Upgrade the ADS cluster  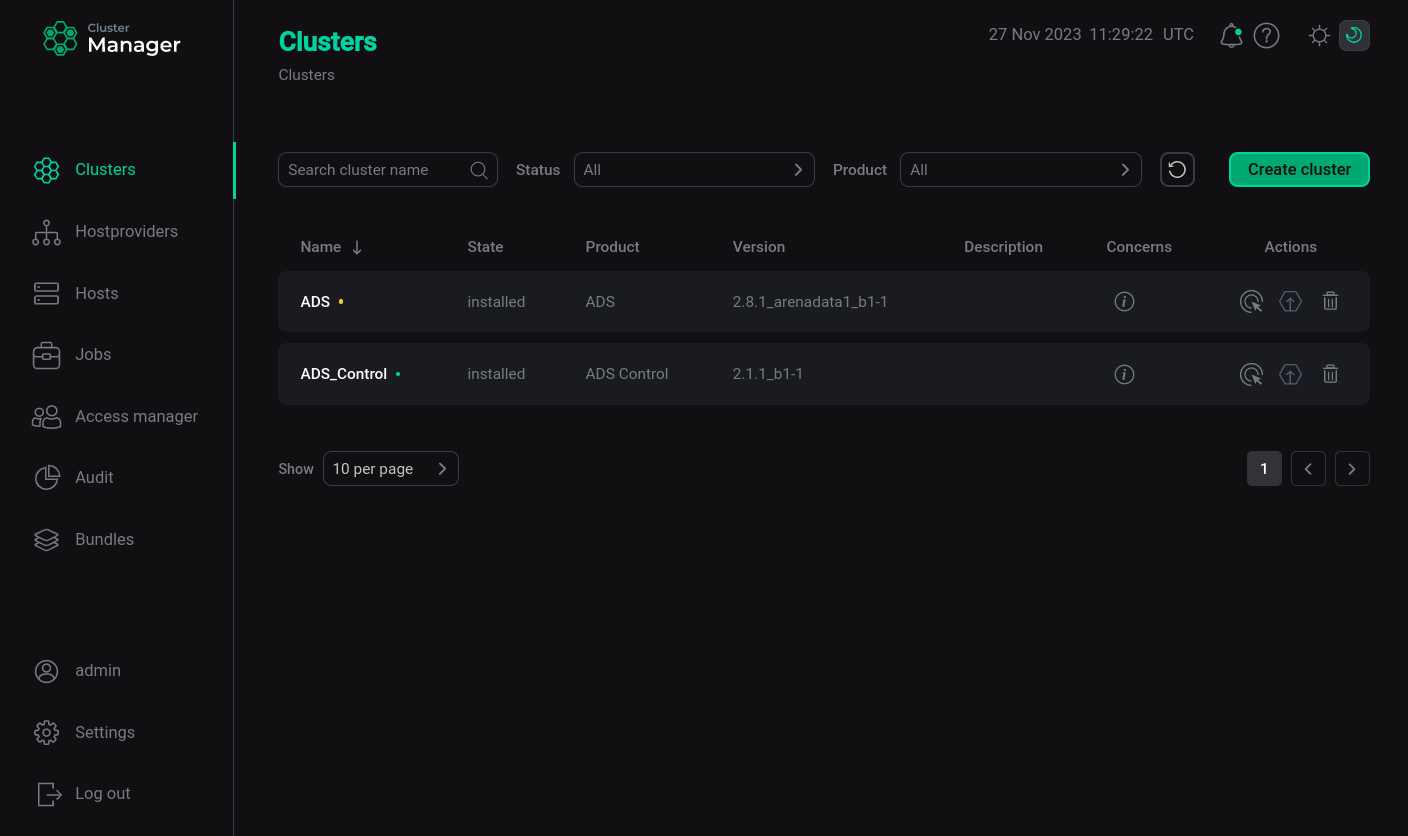(1291, 301)
